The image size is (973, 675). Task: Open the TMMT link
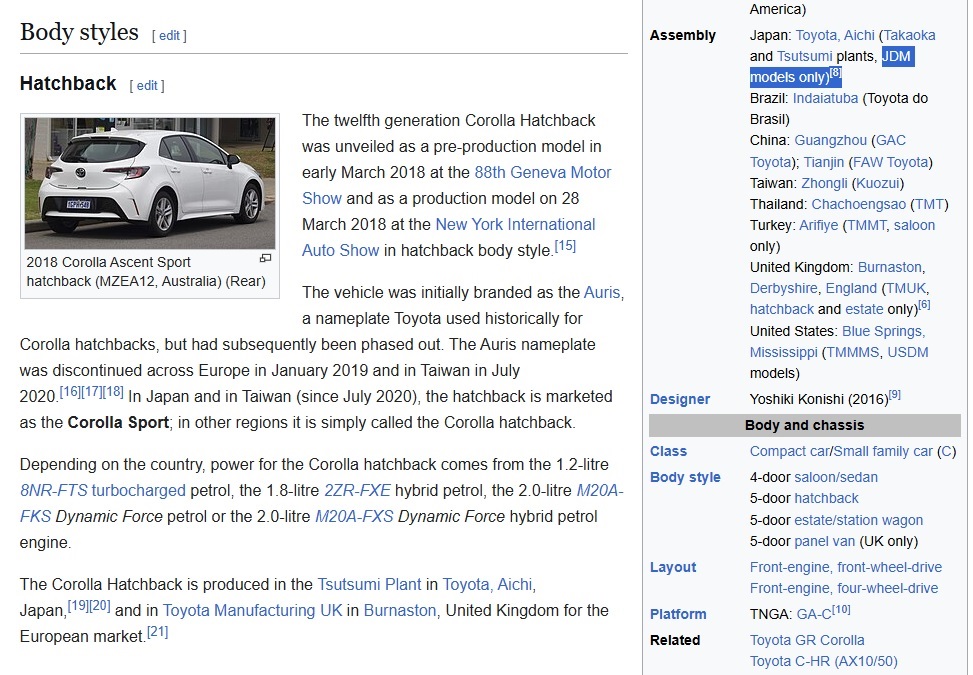click(x=867, y=226)
